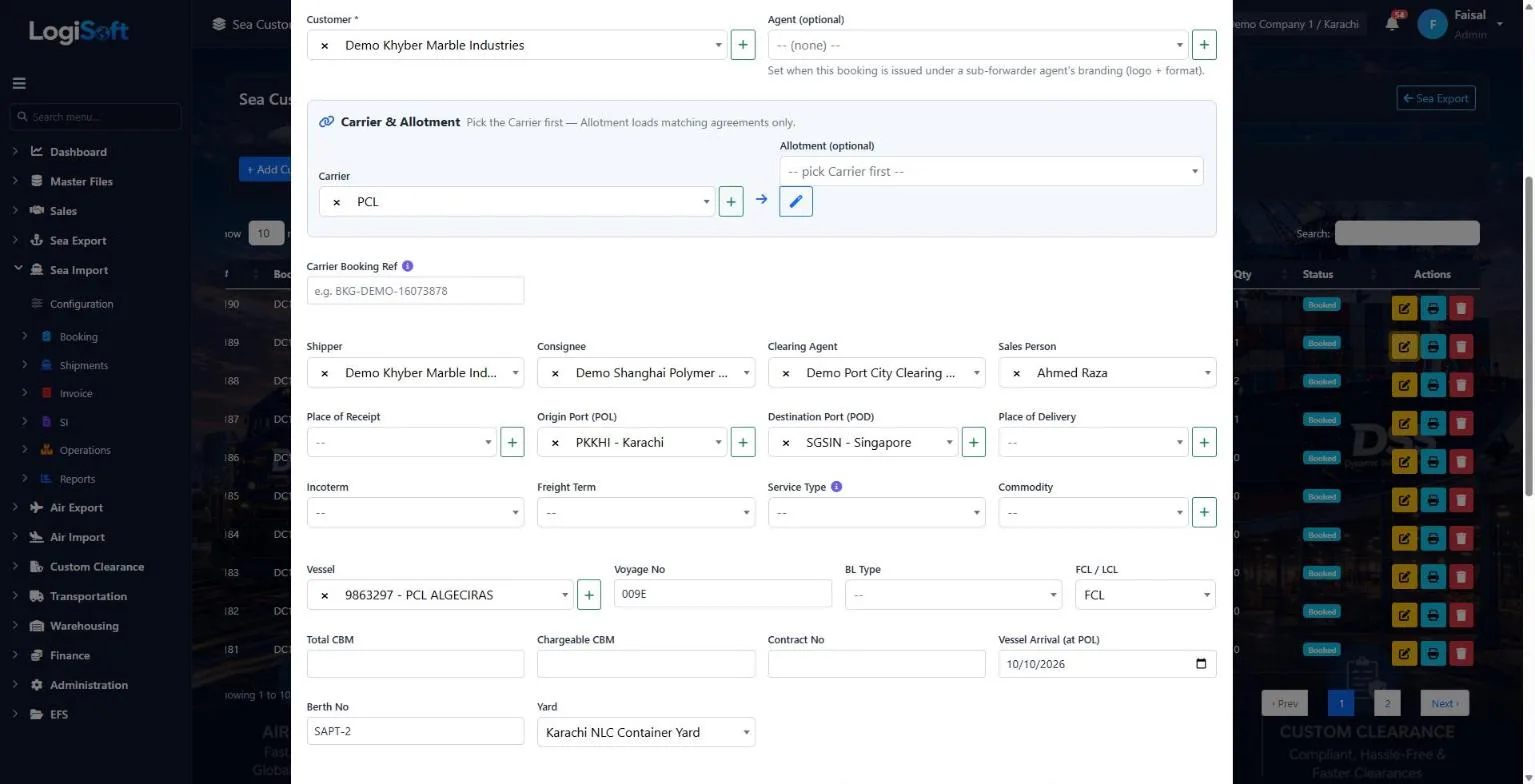Toggle the hamburger sidebar menu
The image size is (1535, 784).
click(19, 84)
